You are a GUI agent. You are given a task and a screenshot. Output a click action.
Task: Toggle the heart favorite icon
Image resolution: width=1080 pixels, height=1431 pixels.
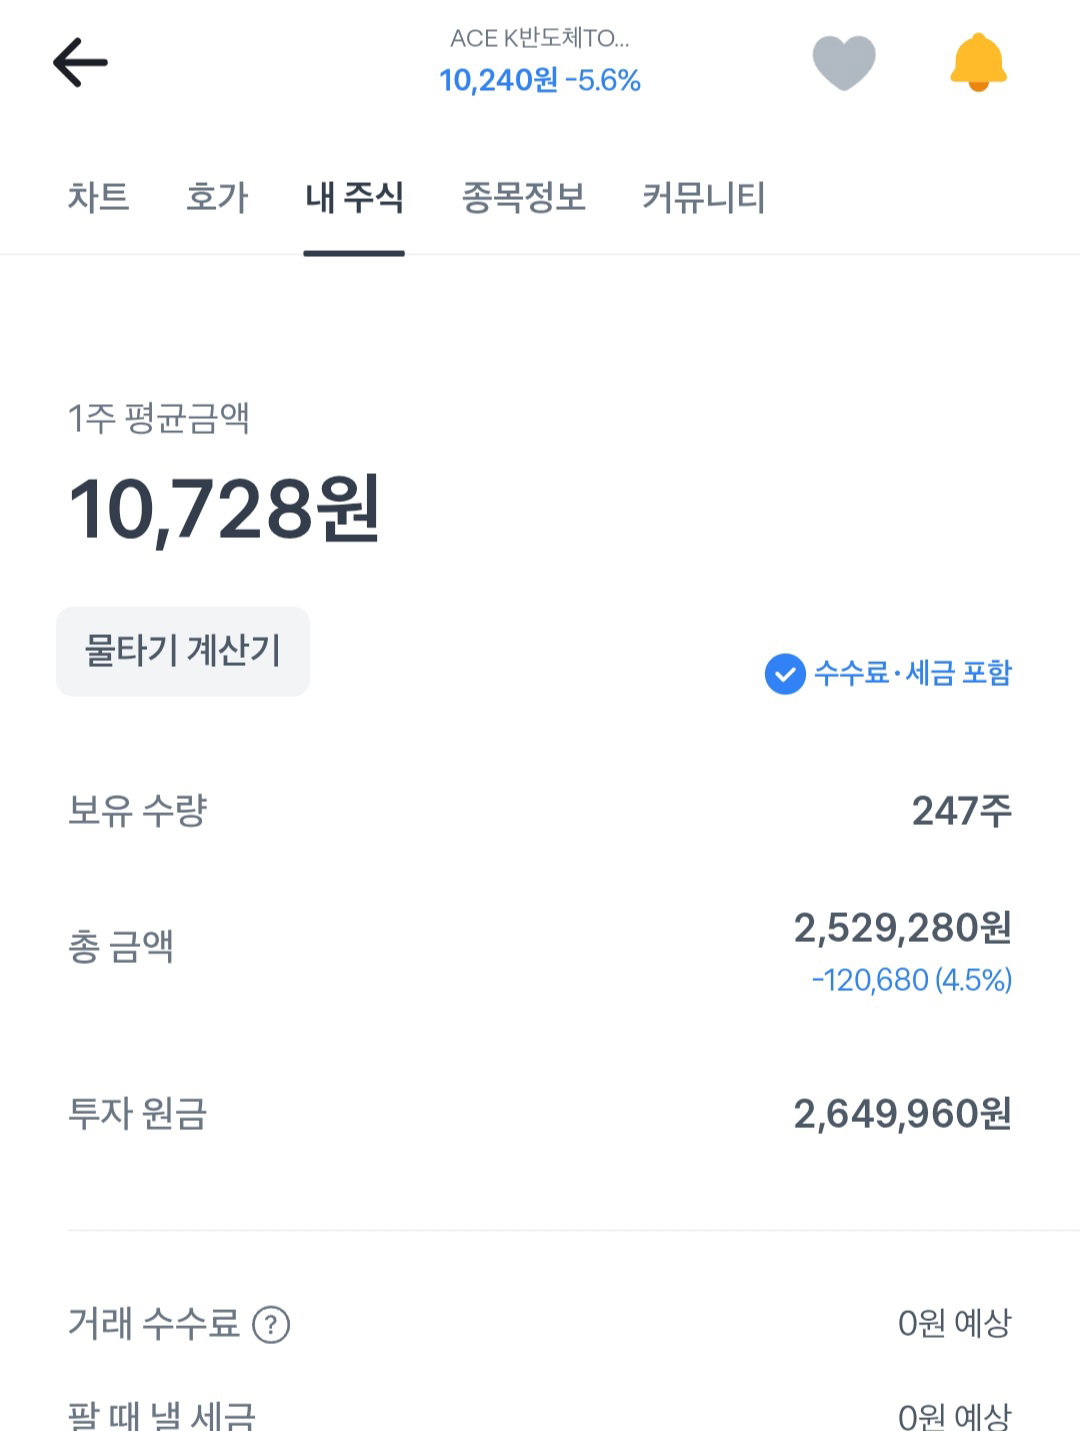(844, 62)
